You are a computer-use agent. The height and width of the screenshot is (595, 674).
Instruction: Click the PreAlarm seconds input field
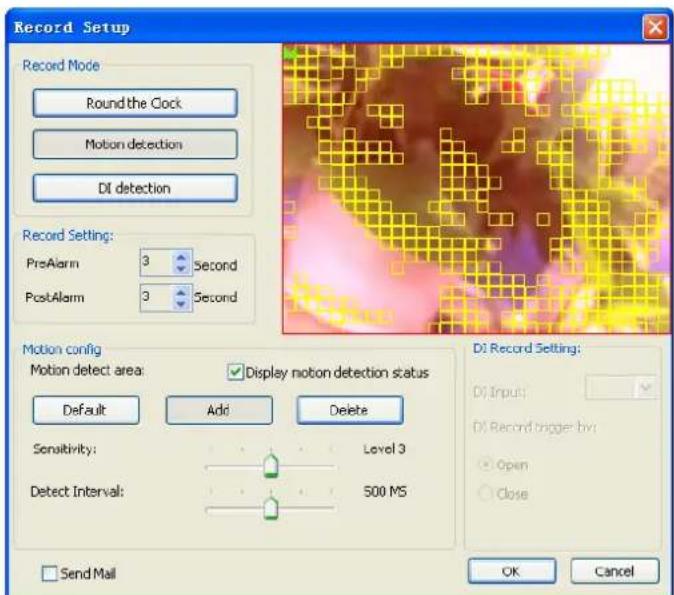157,262
